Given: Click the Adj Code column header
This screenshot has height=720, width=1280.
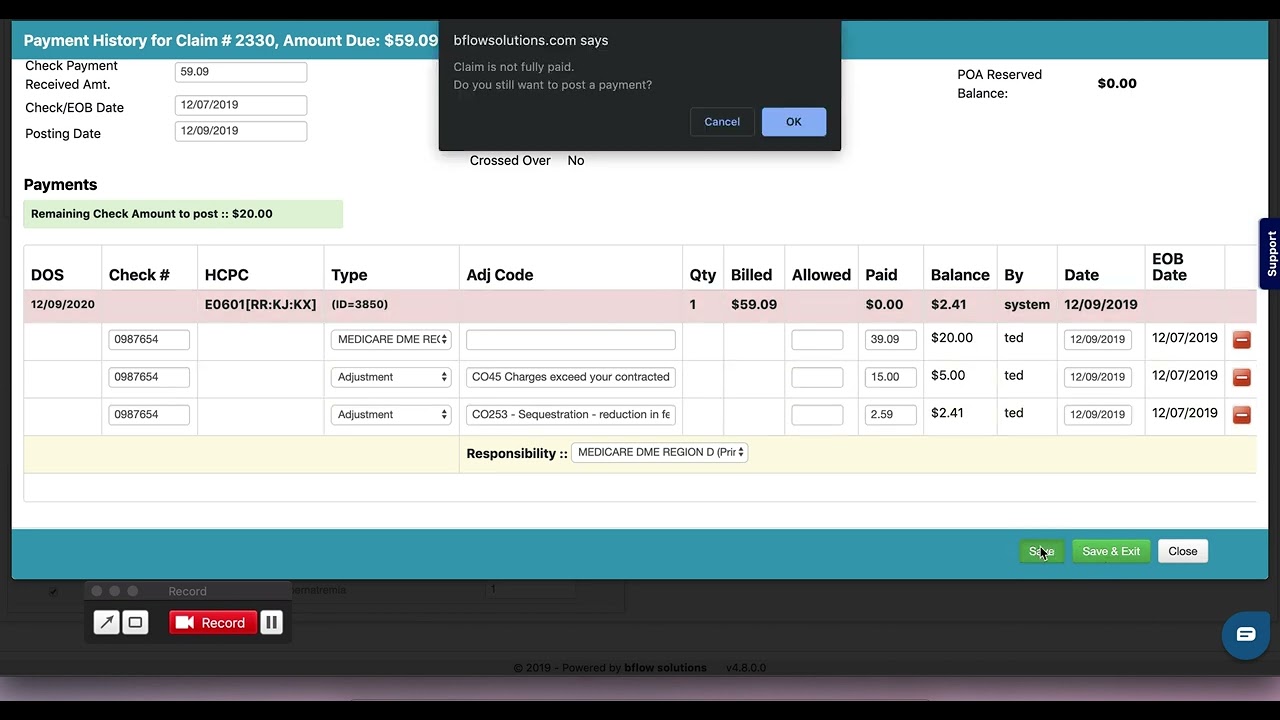Looking at the screenshot, I should pos(500,275).
